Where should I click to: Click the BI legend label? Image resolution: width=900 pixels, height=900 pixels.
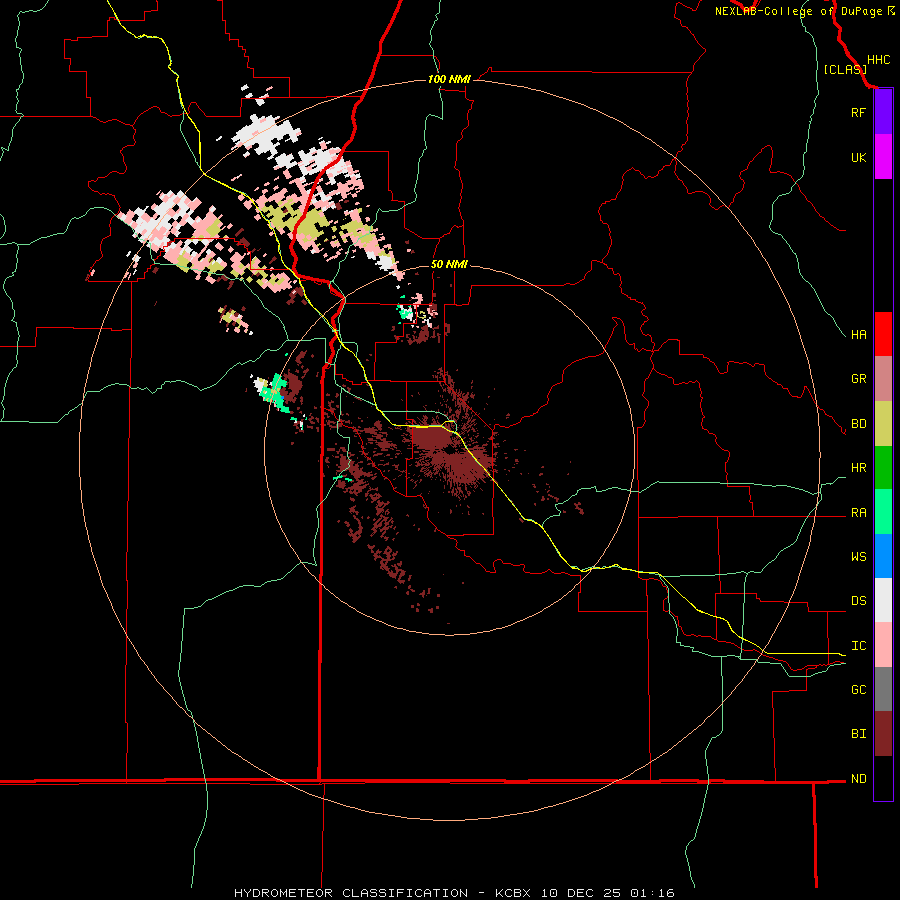click(x=858, y=734)
